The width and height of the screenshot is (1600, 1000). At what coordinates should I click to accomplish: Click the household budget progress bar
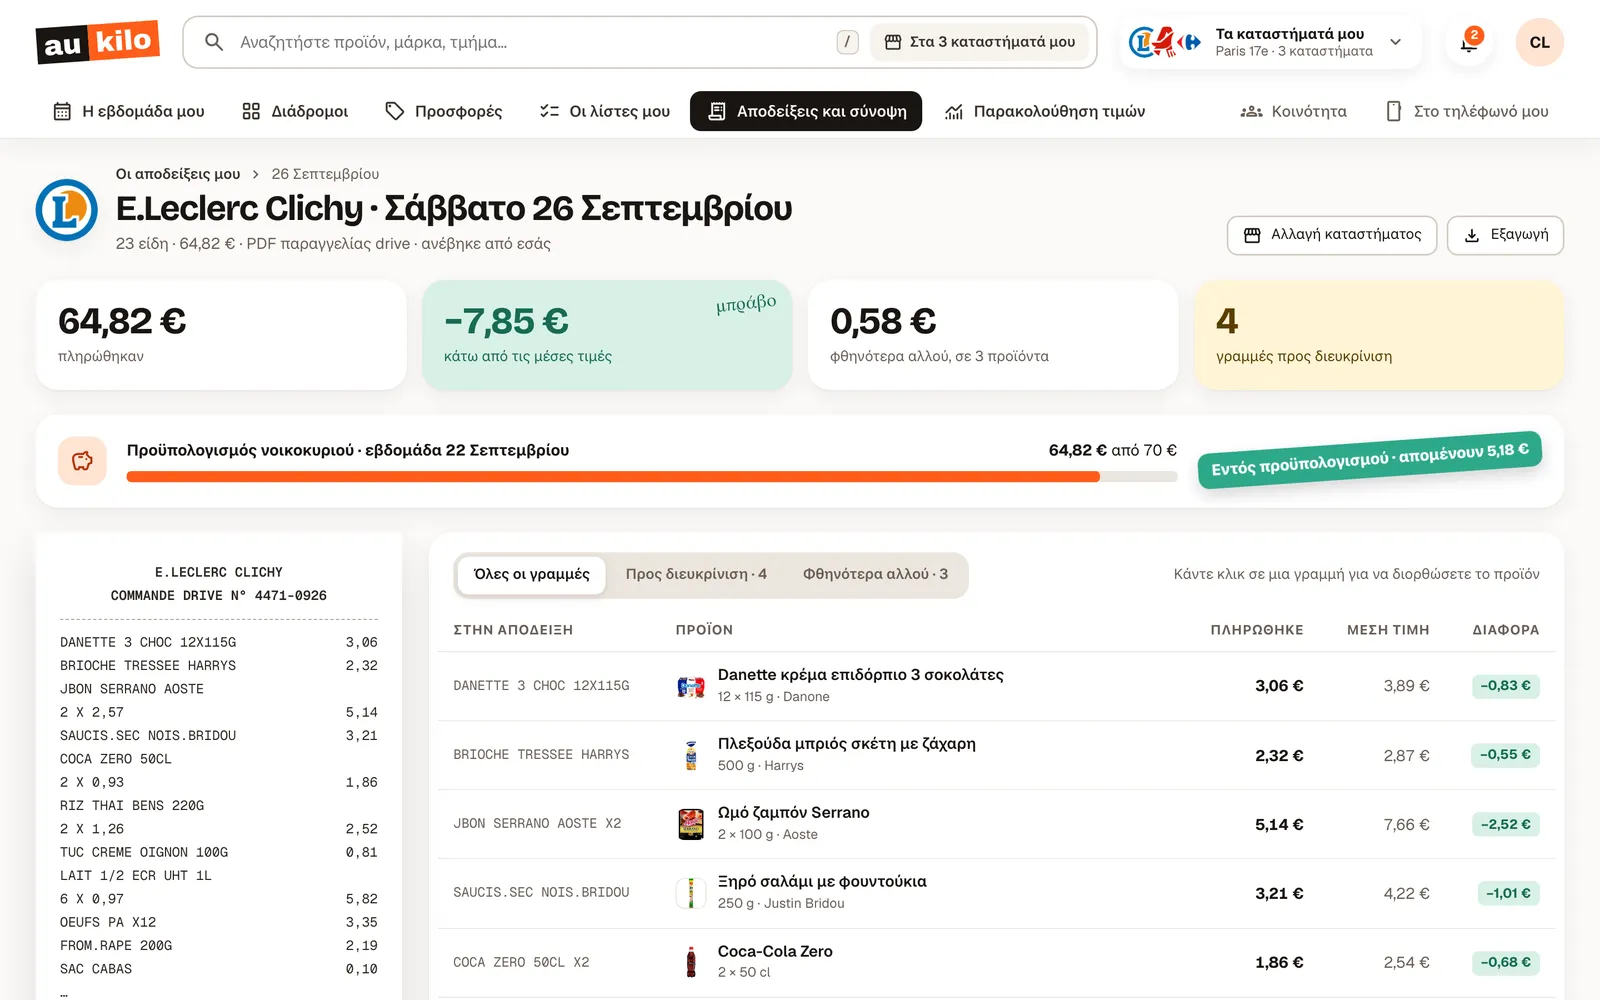click(652, 477)
